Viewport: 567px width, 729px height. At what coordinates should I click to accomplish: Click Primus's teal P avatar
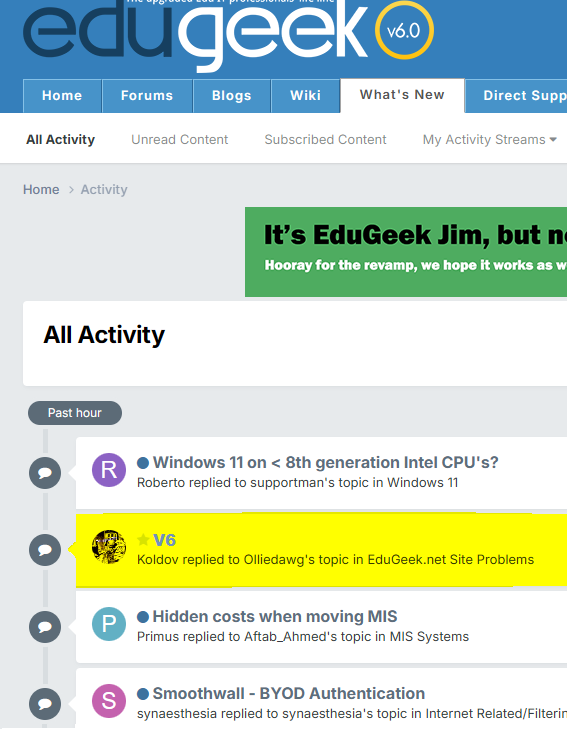click(x=109, y=624)
